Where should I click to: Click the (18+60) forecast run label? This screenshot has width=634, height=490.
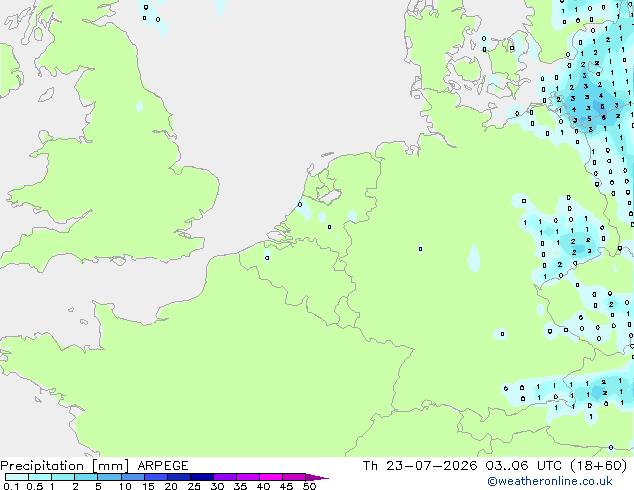point(598,466)
